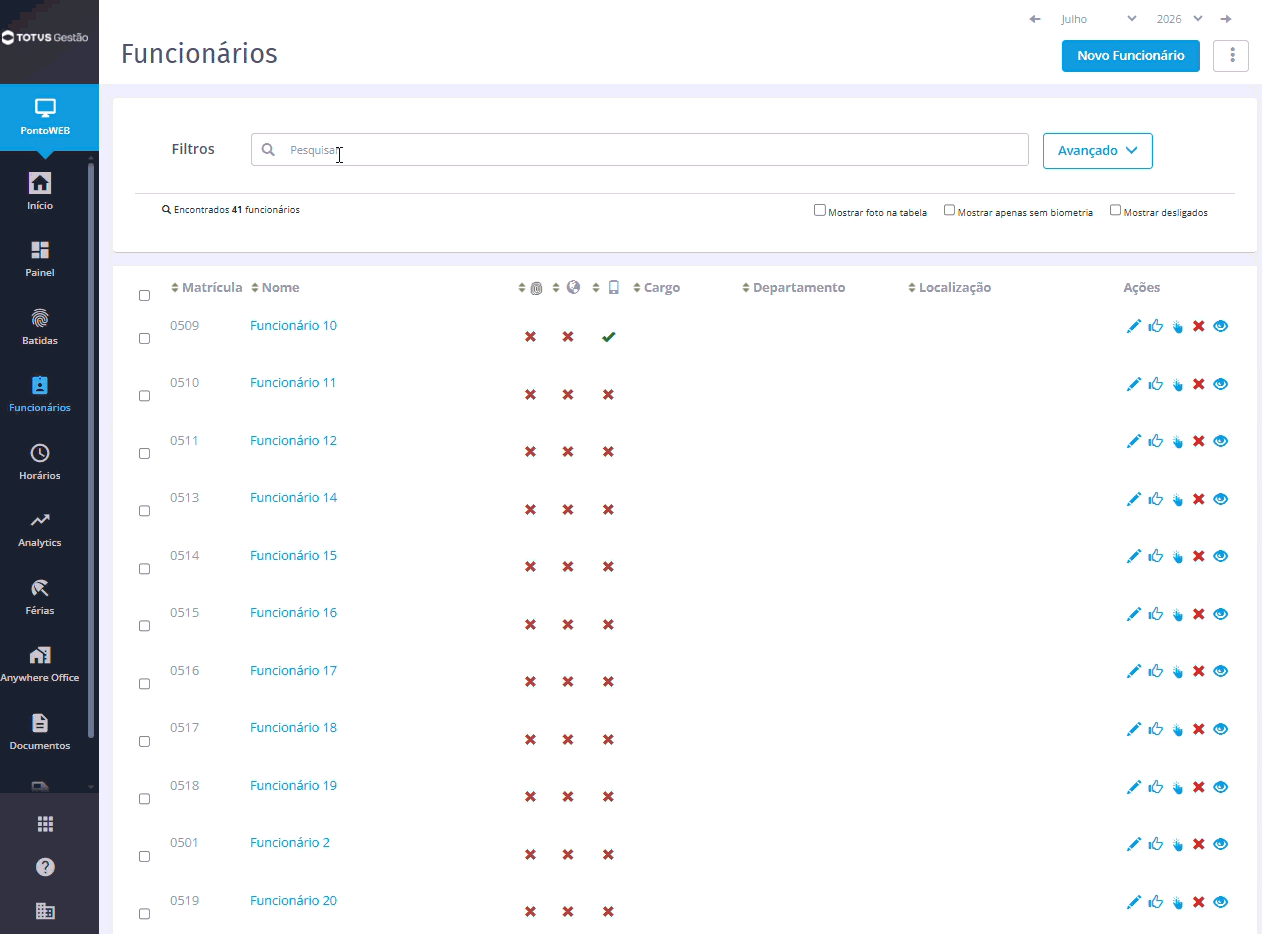The width and height of the screenshot is (1262, 934).
Task: Go to Início in the sidebar
Action: (40, 191)
